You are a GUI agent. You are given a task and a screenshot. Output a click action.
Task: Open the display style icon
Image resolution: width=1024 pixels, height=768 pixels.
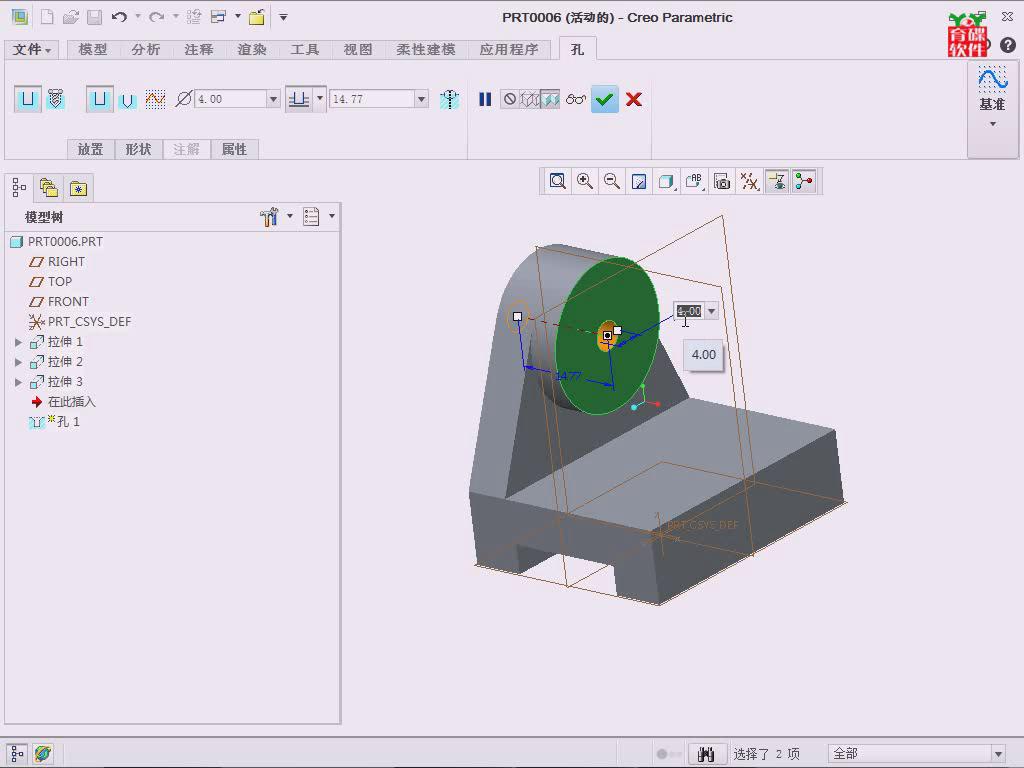[667, 182]
